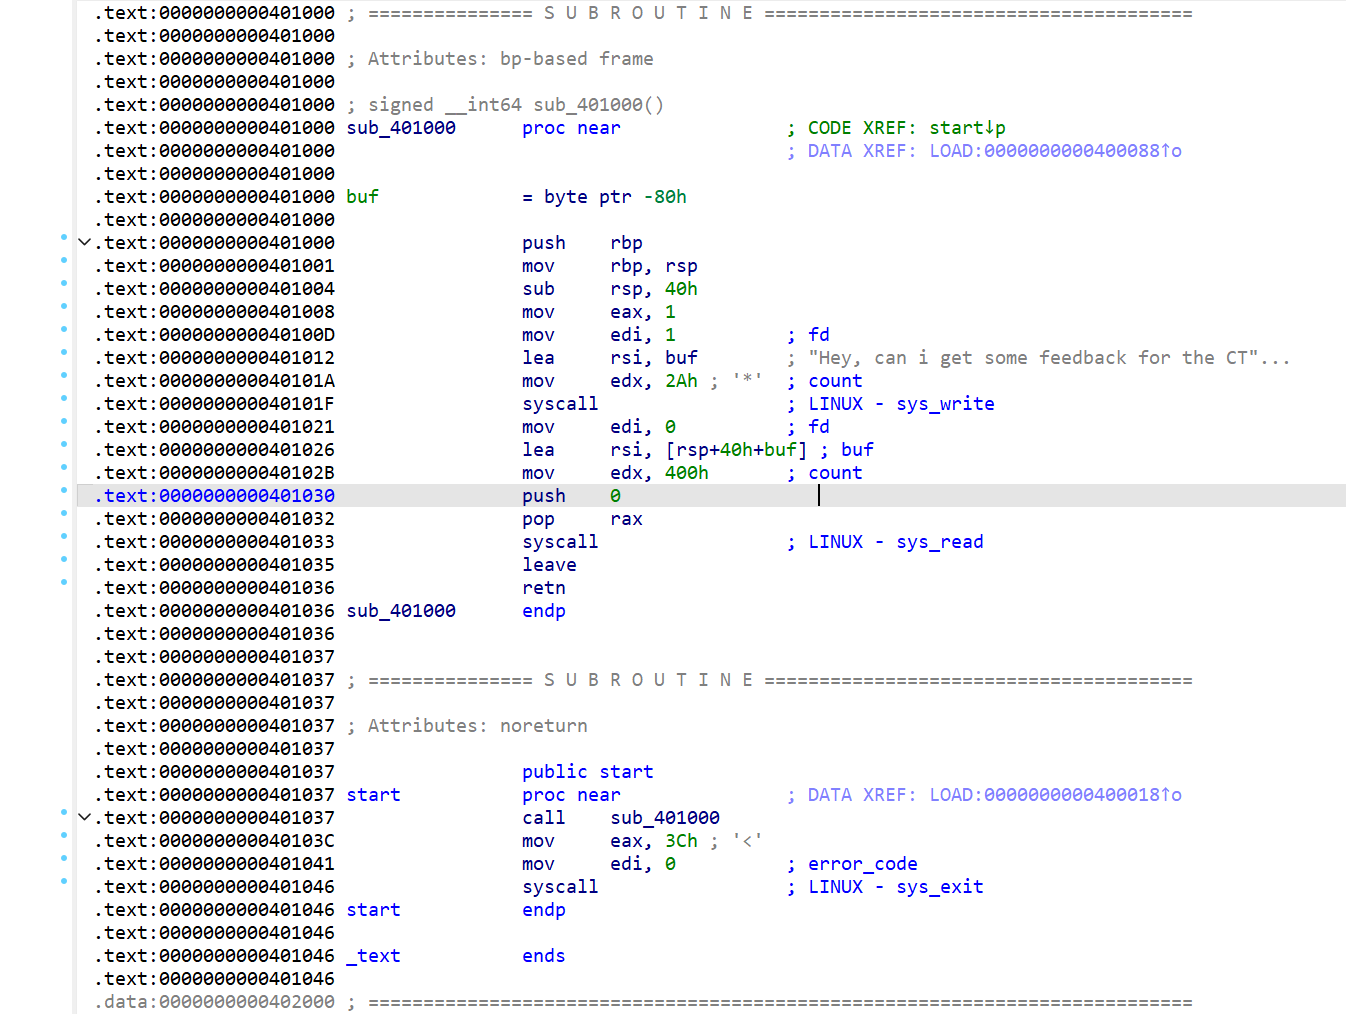Follow the start↓p code cross-reference
Screen dimensions: 1346x1014
(967, 128)
